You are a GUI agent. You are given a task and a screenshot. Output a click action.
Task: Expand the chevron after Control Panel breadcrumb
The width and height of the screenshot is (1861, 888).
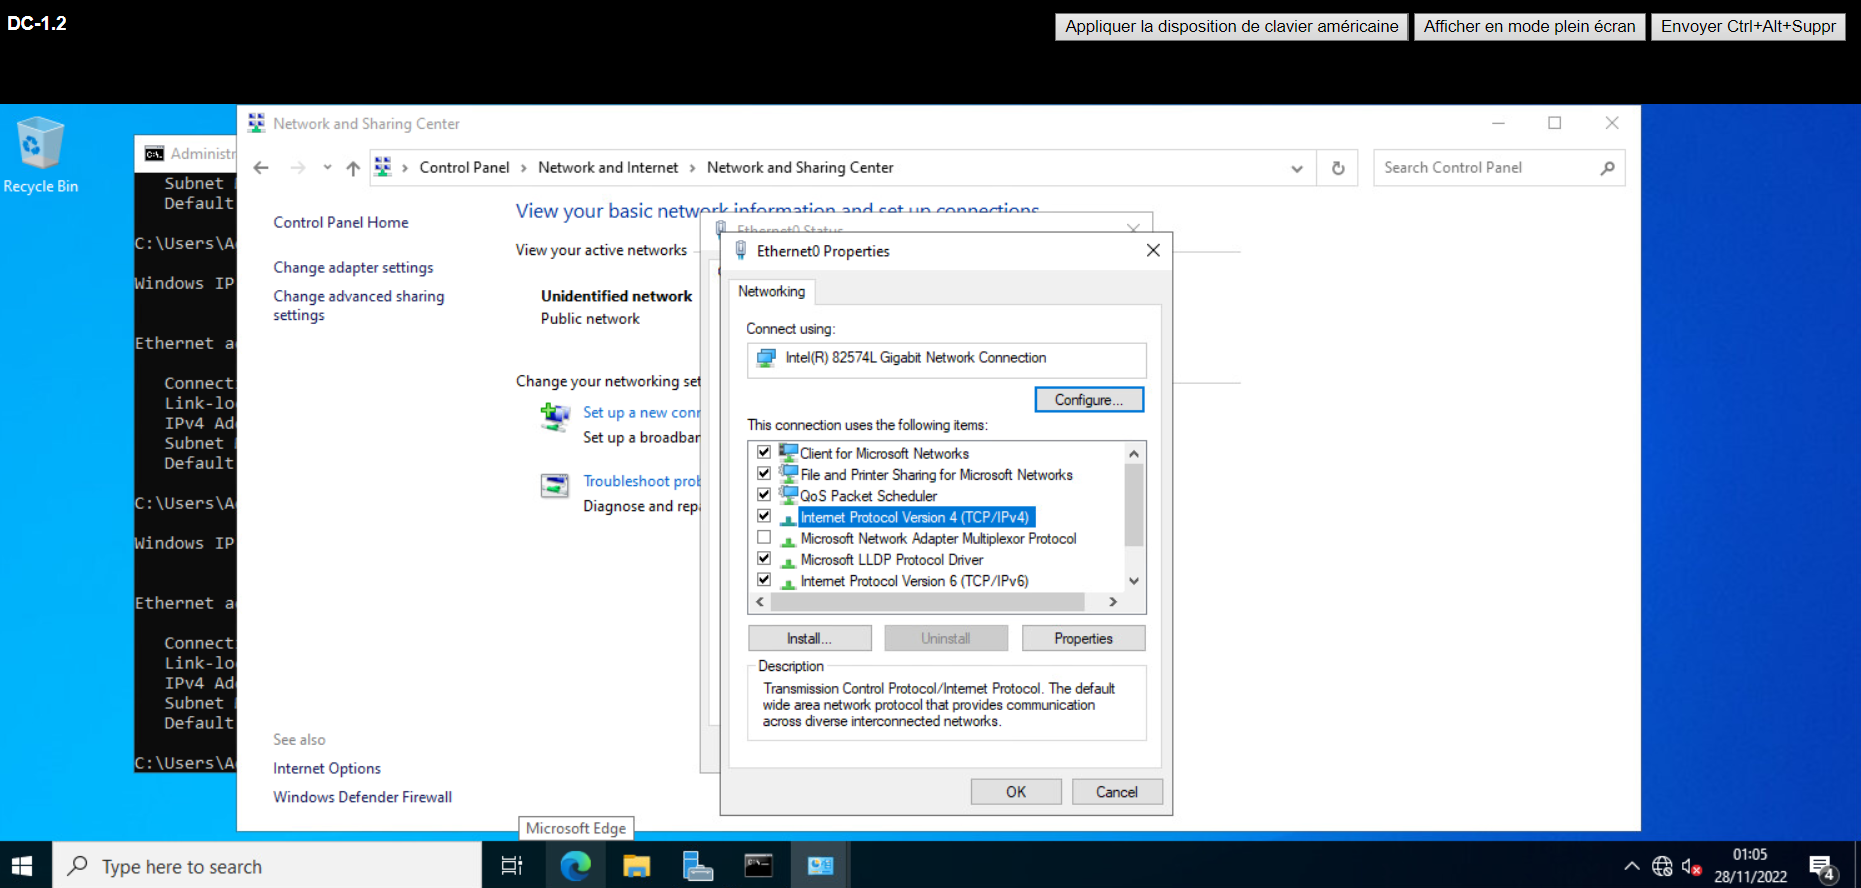pos(523,168)
